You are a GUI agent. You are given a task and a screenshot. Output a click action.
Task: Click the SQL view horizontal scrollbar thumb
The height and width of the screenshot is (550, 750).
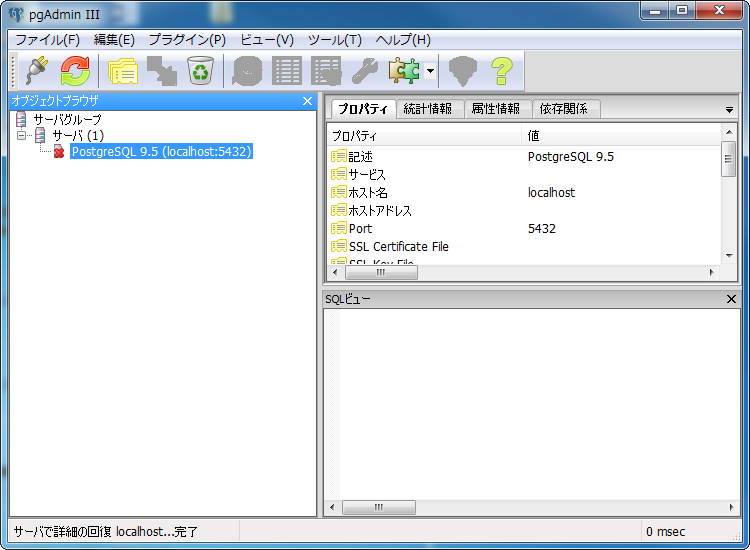tap(379, 507)
